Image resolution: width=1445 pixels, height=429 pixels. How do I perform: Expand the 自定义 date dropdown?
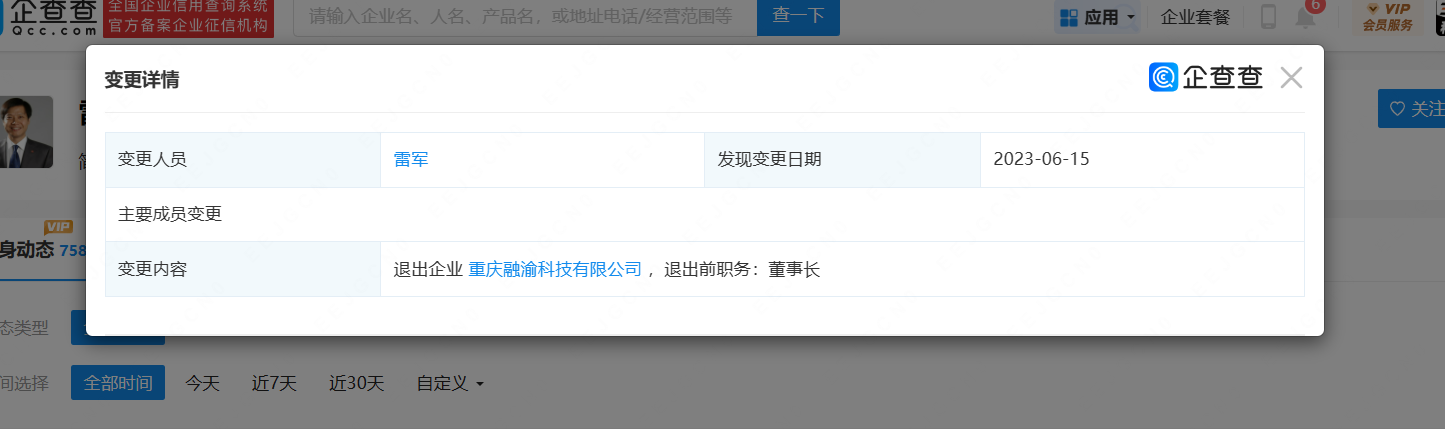tap(450, 383)
